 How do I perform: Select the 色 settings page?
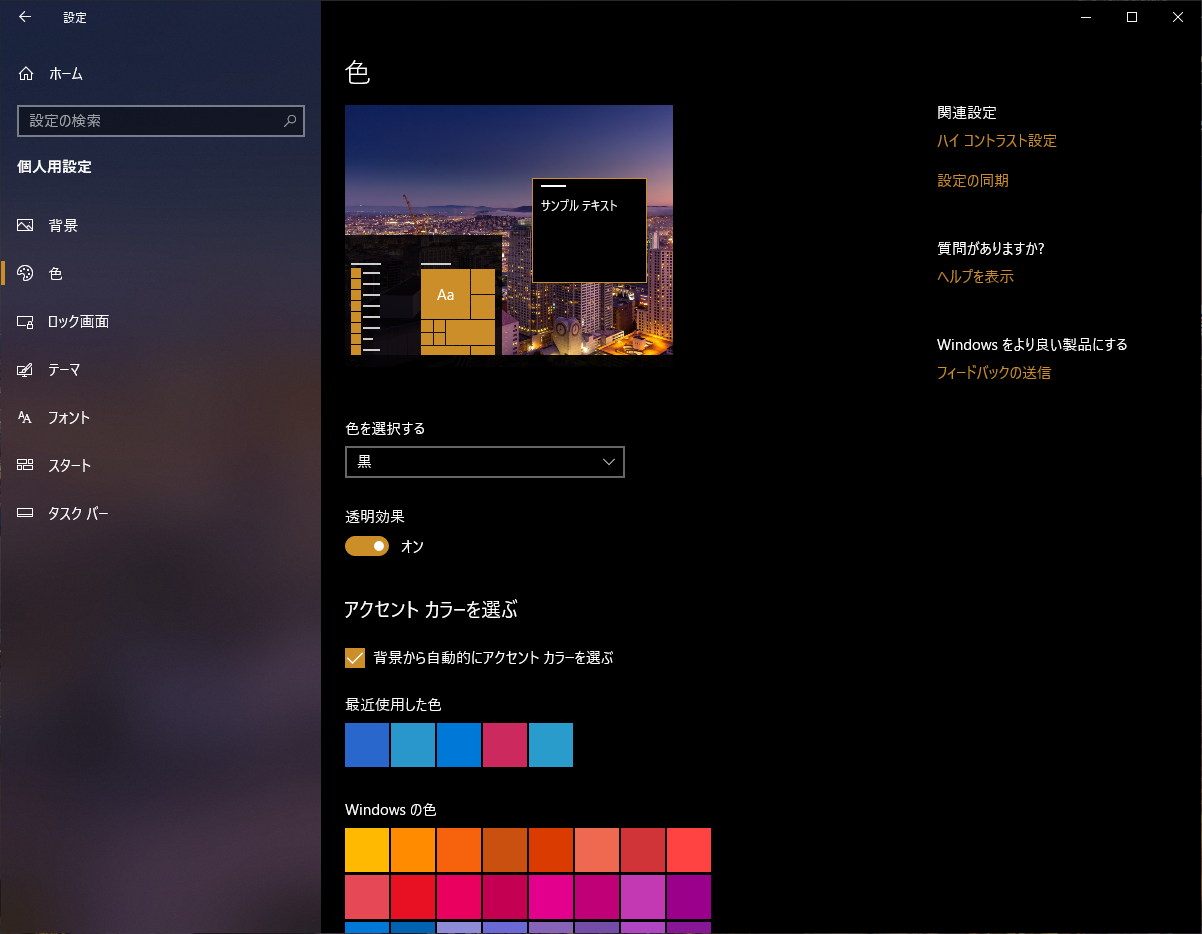click(x=160, y=273)
